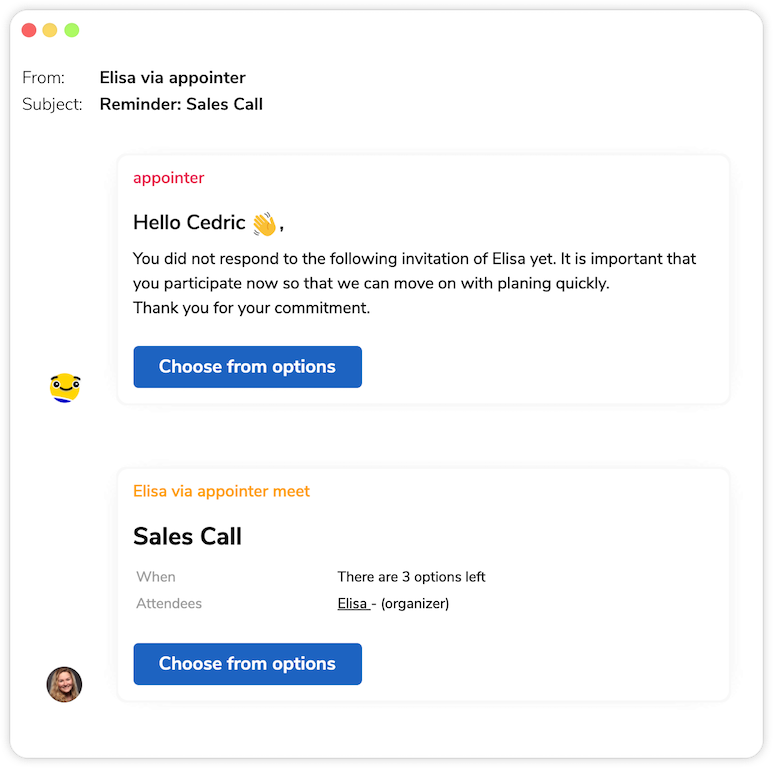Maximize the window using green button
The image size is (773, 768).
[72, 30]
